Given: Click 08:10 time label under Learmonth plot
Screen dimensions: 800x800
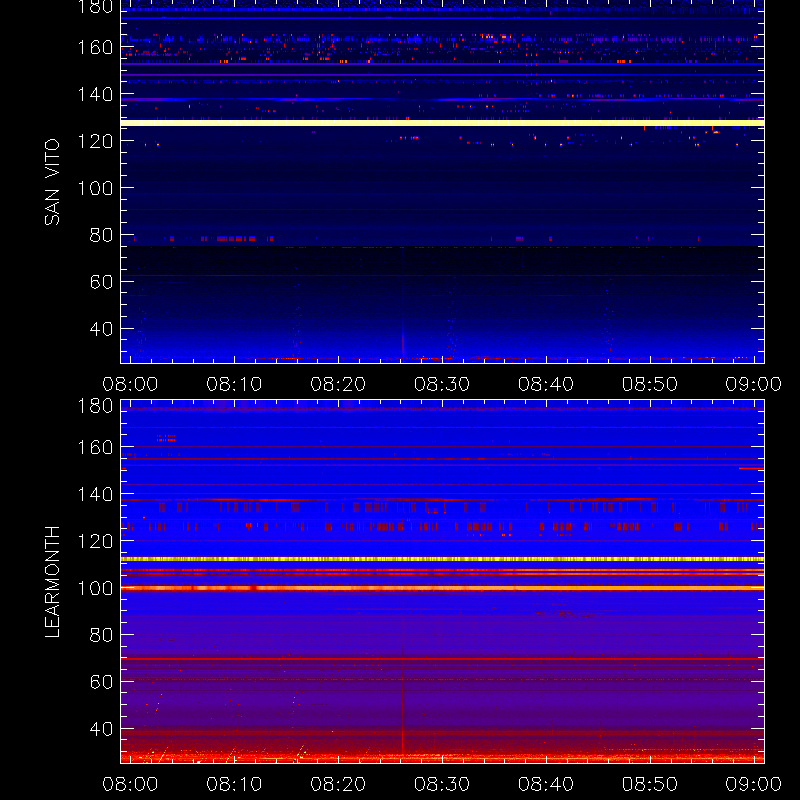Looking at the screenshot, I should tap(234, 784).
